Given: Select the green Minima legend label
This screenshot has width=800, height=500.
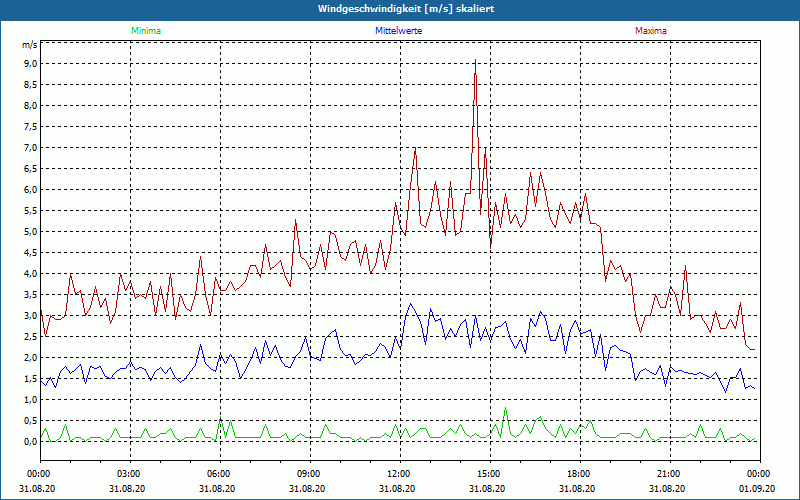Looking at the screenshot, I should point(146,31).
